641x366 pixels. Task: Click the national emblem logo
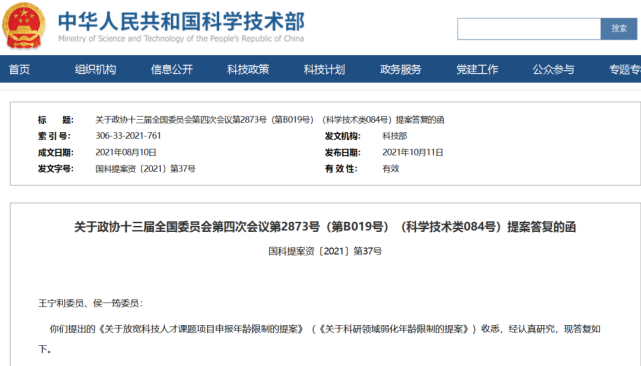click(23, 25)
